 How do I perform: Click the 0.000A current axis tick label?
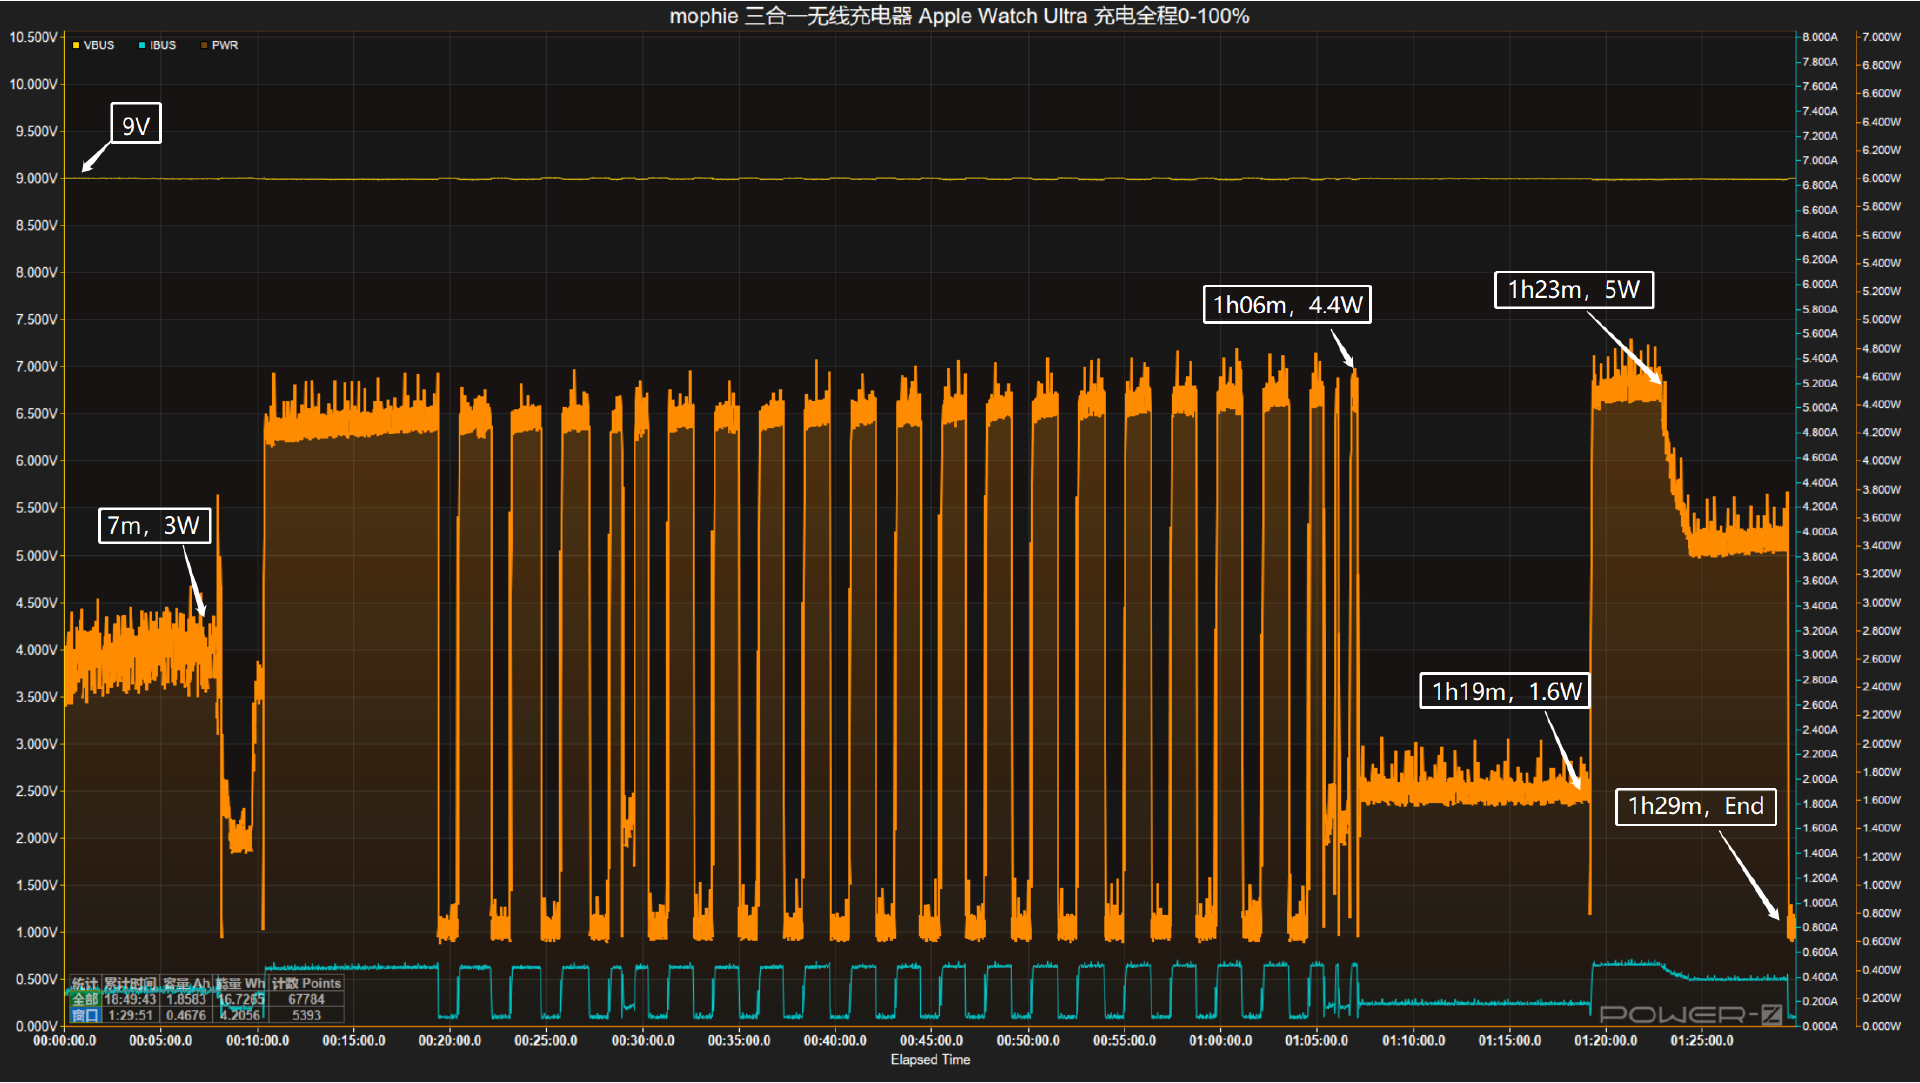(1820, 1026)
